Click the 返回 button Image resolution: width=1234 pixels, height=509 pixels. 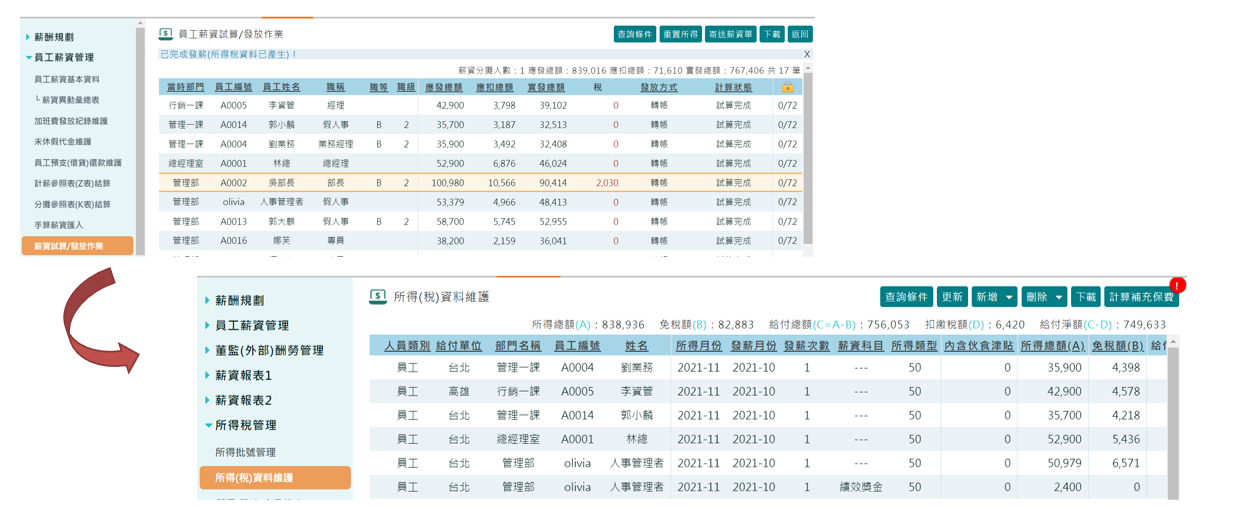click(800, 34)
